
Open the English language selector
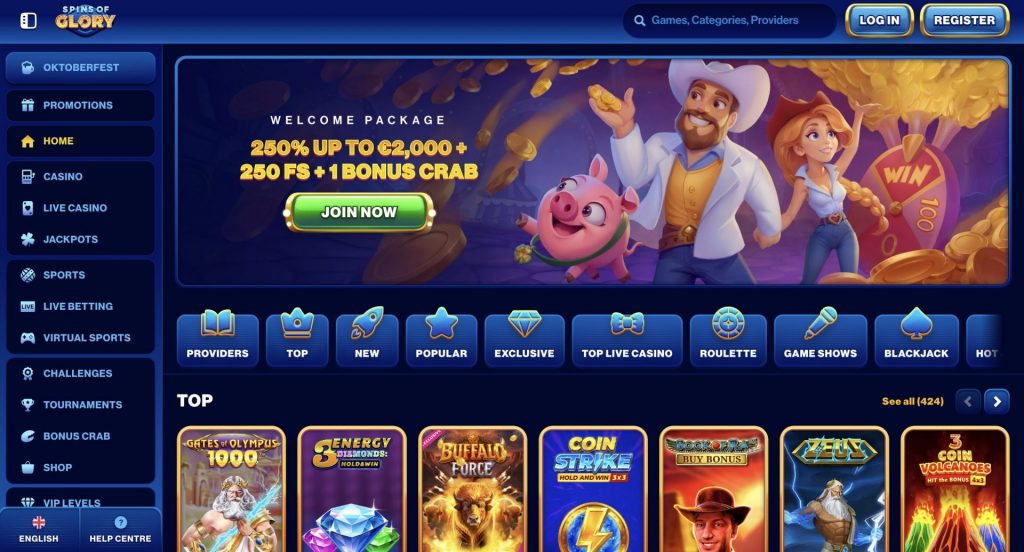click(39, 530)
